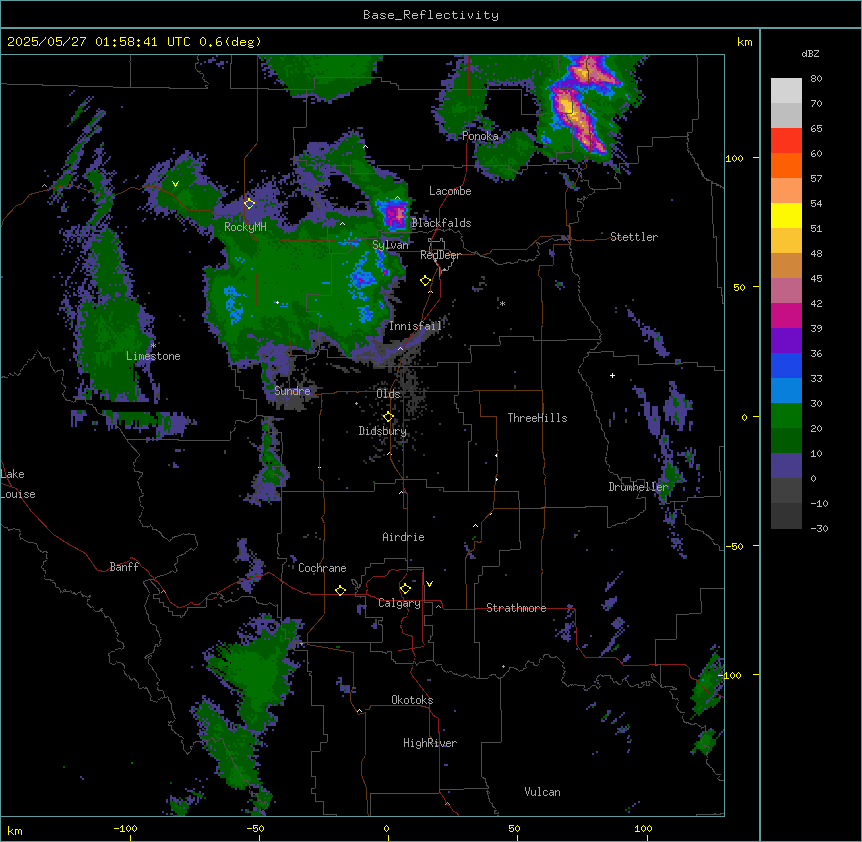The width and height of the screenshot is (862, 842).
Task: Click the ThreeHills city label
Action: pos(537,418)
